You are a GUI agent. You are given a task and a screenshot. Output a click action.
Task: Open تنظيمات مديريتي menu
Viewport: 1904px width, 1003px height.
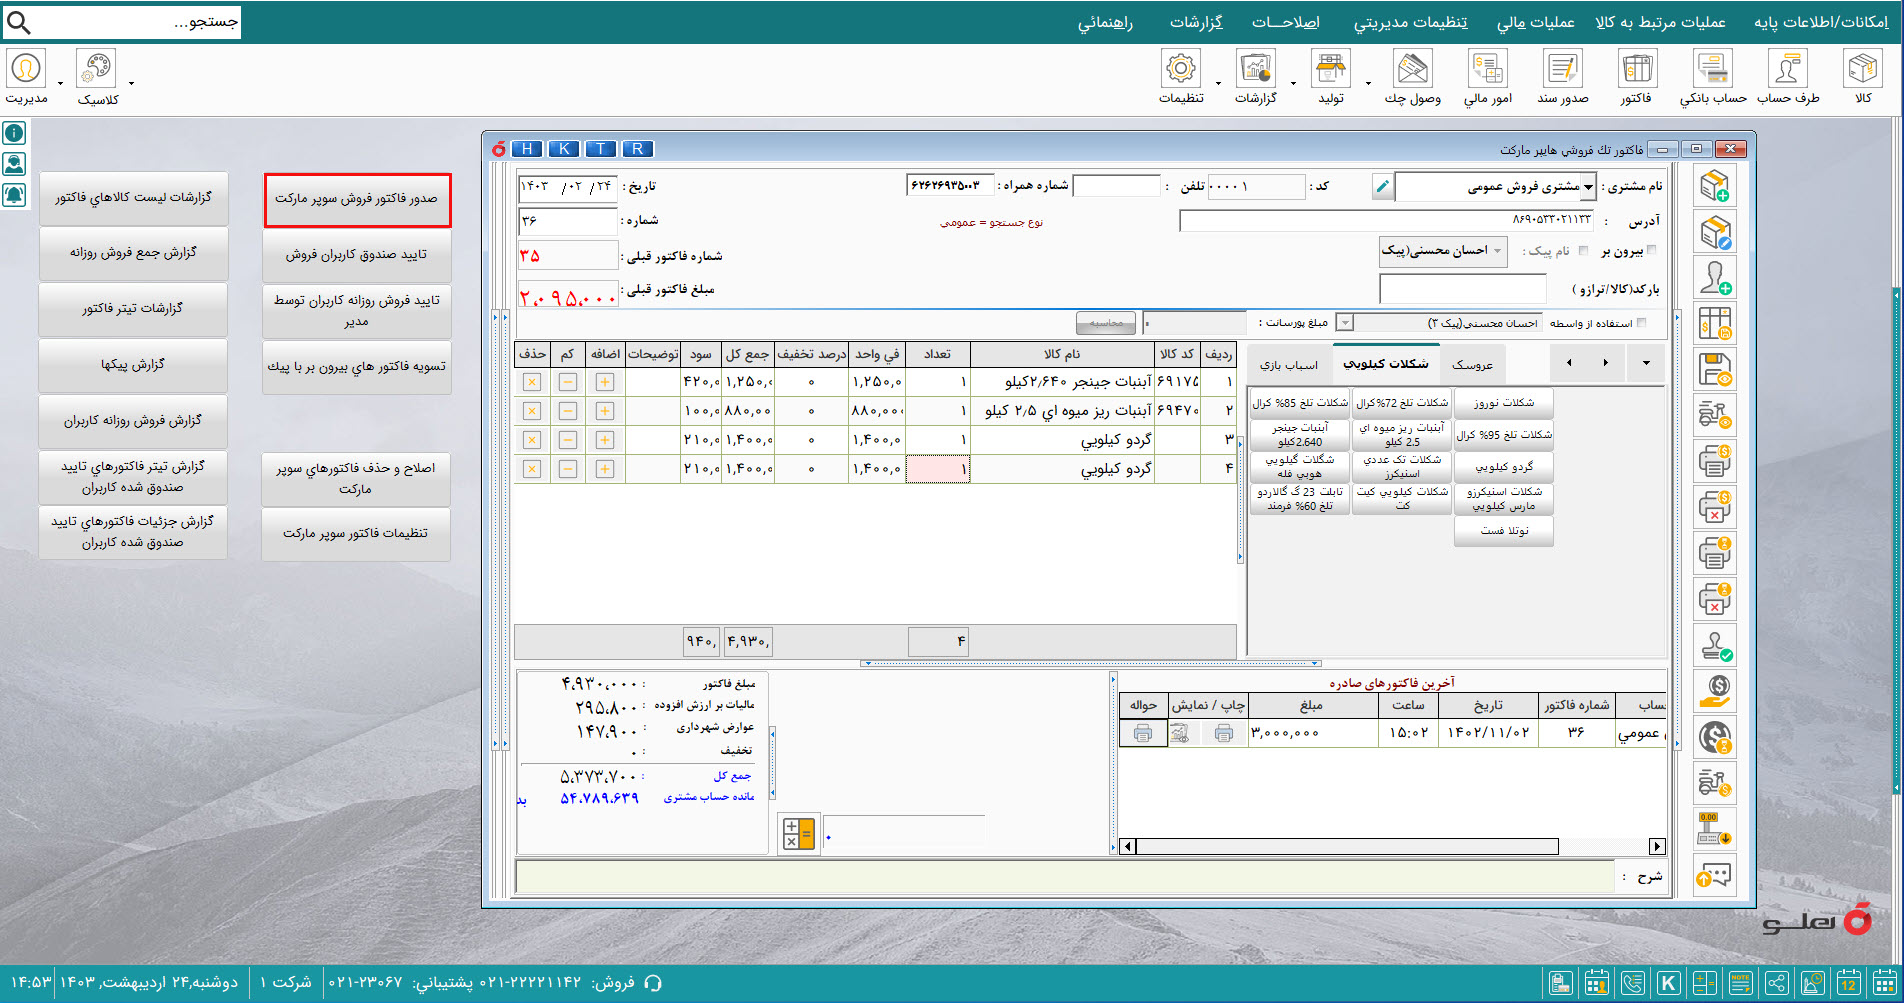(1410, 22)
